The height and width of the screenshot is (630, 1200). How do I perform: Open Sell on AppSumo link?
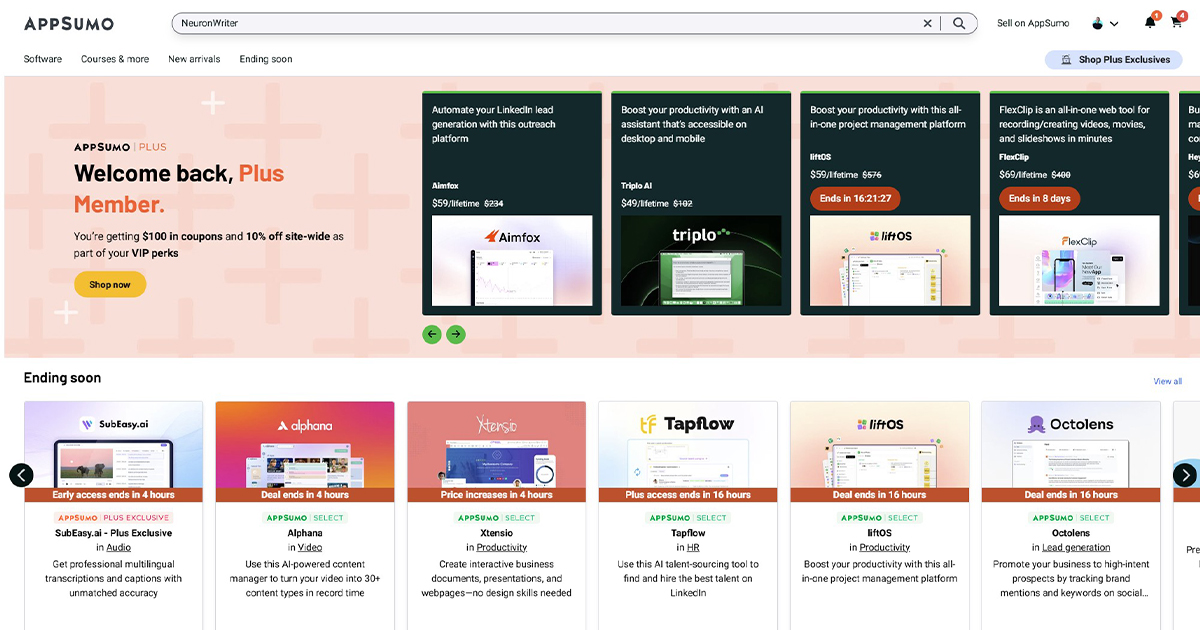click(x=1033, y=23)
